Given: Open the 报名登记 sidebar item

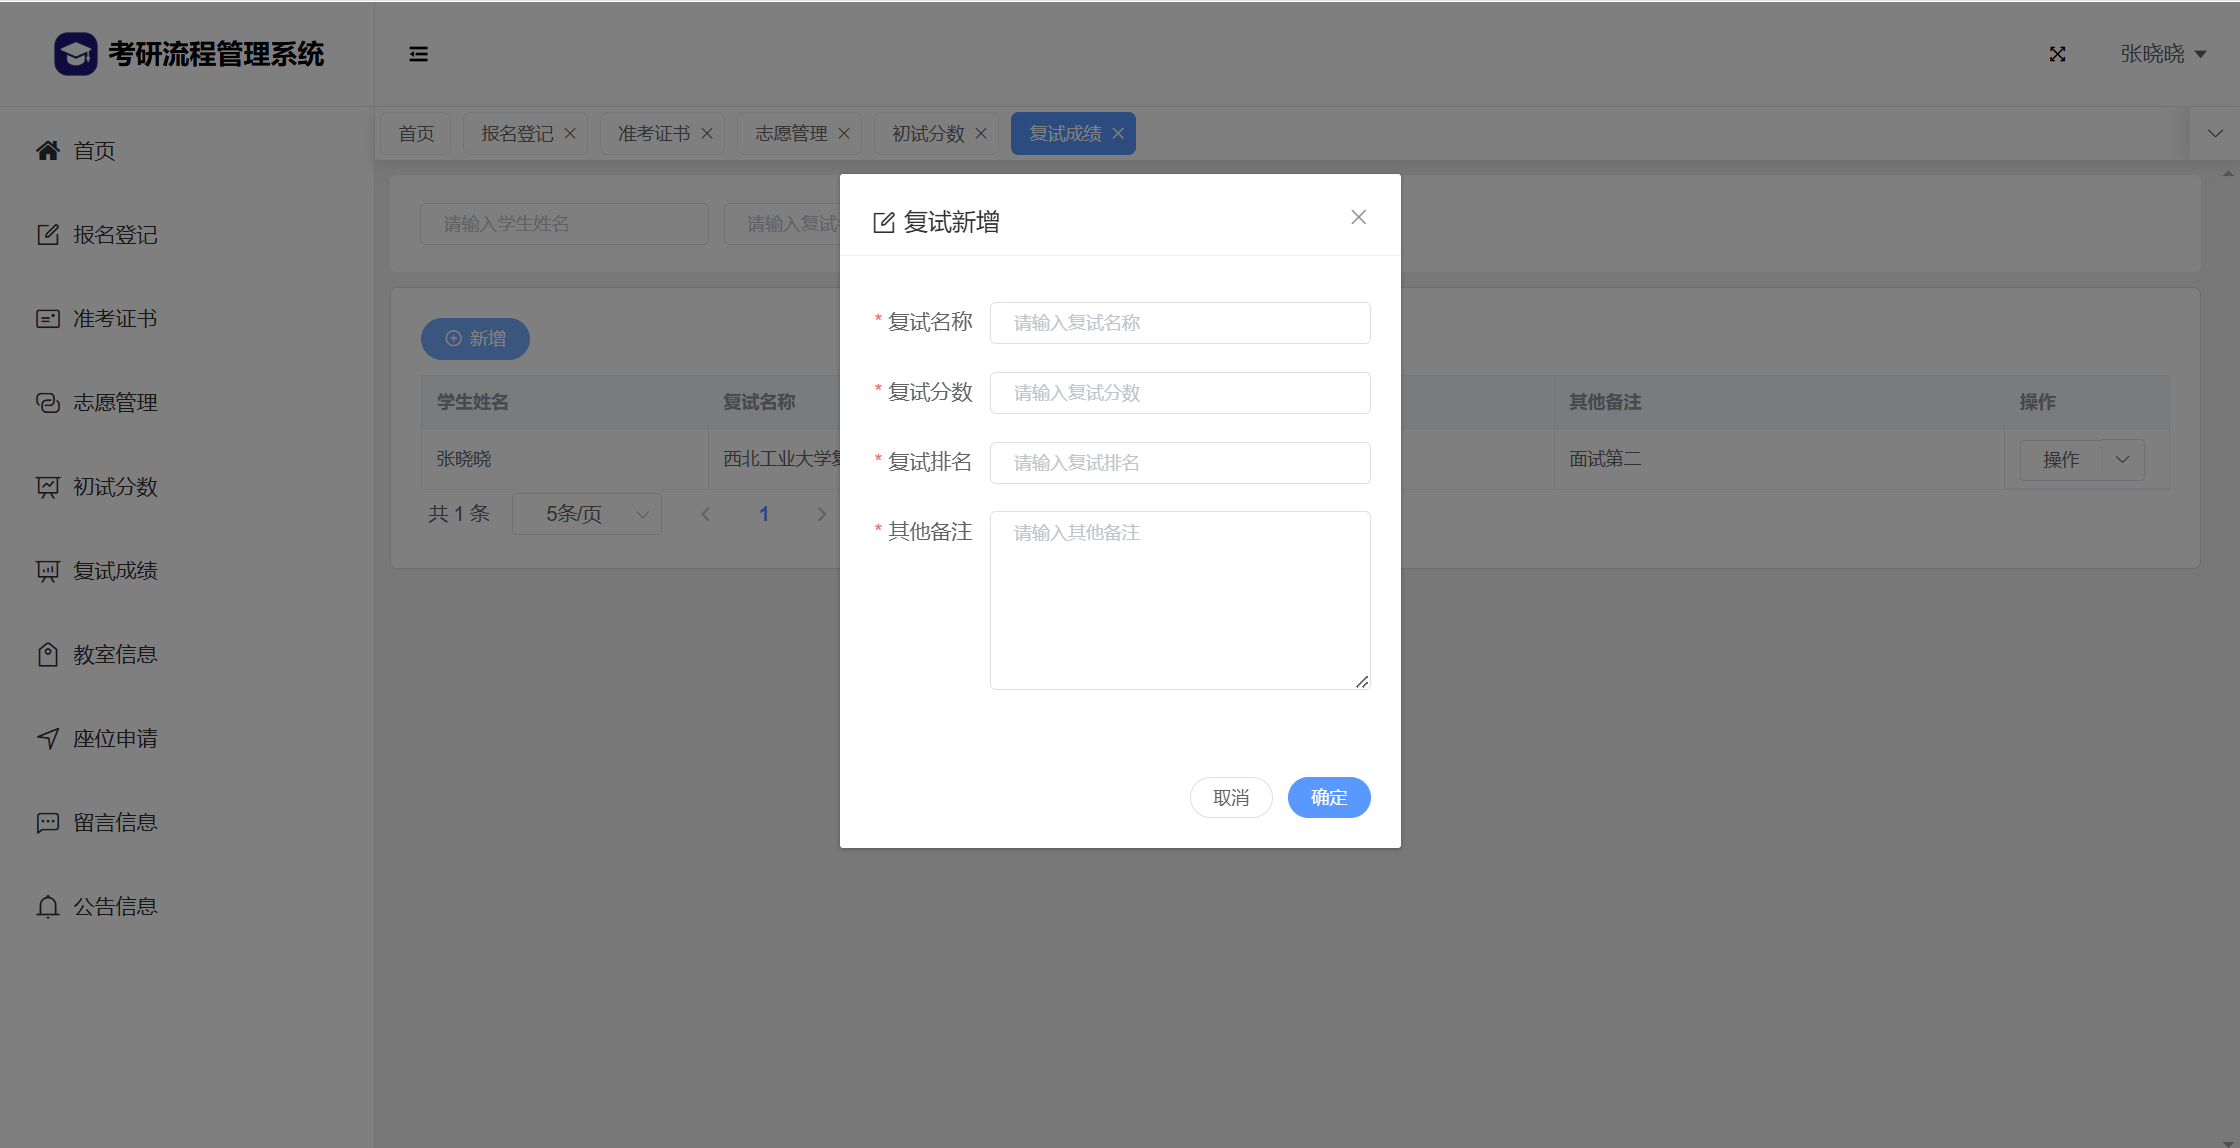Looking at the screenshot, I should coord(114,235).
